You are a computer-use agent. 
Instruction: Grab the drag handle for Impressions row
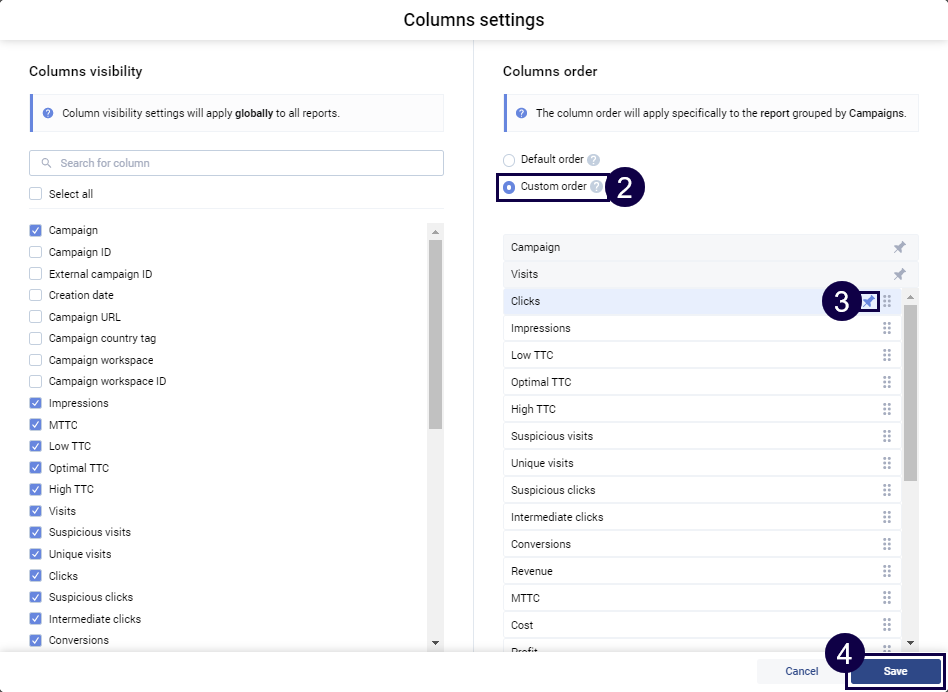[x=887, y=328]
